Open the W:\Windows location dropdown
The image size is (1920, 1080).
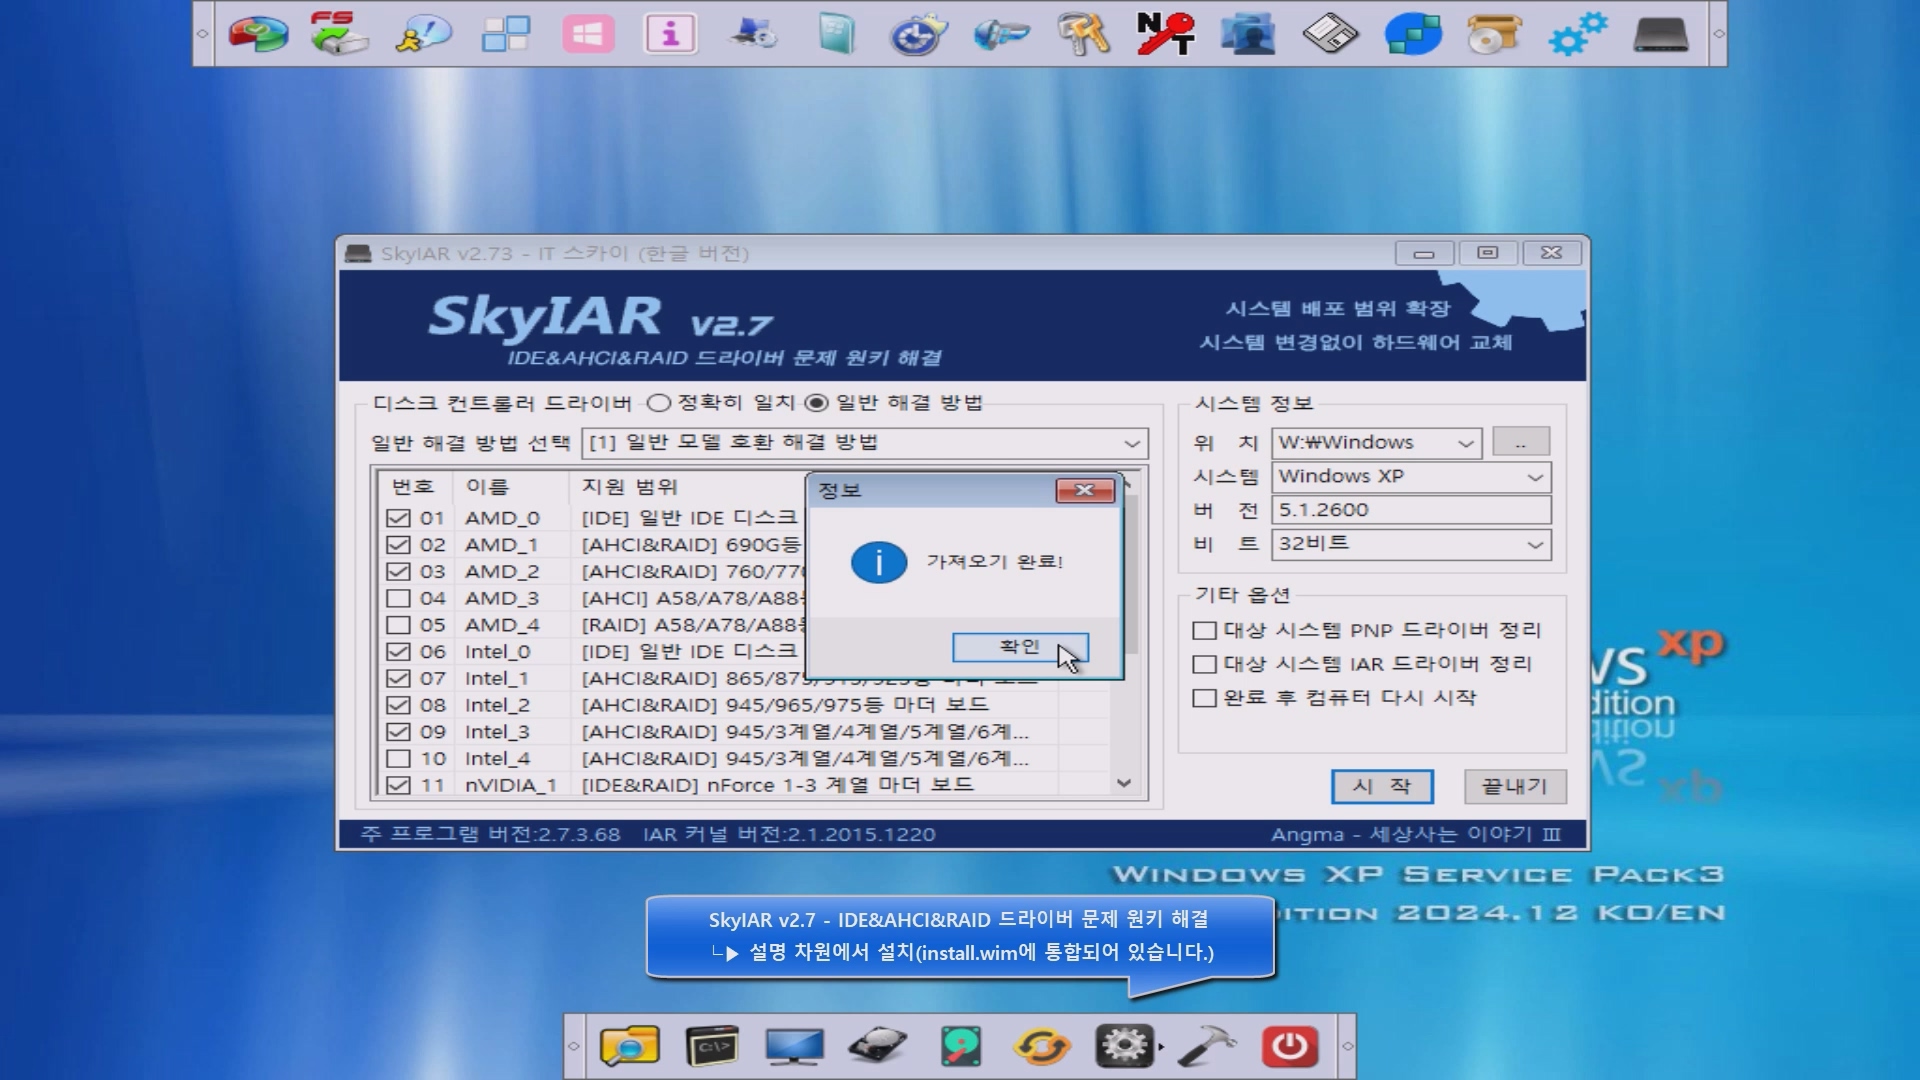[x=1465, y=443]
